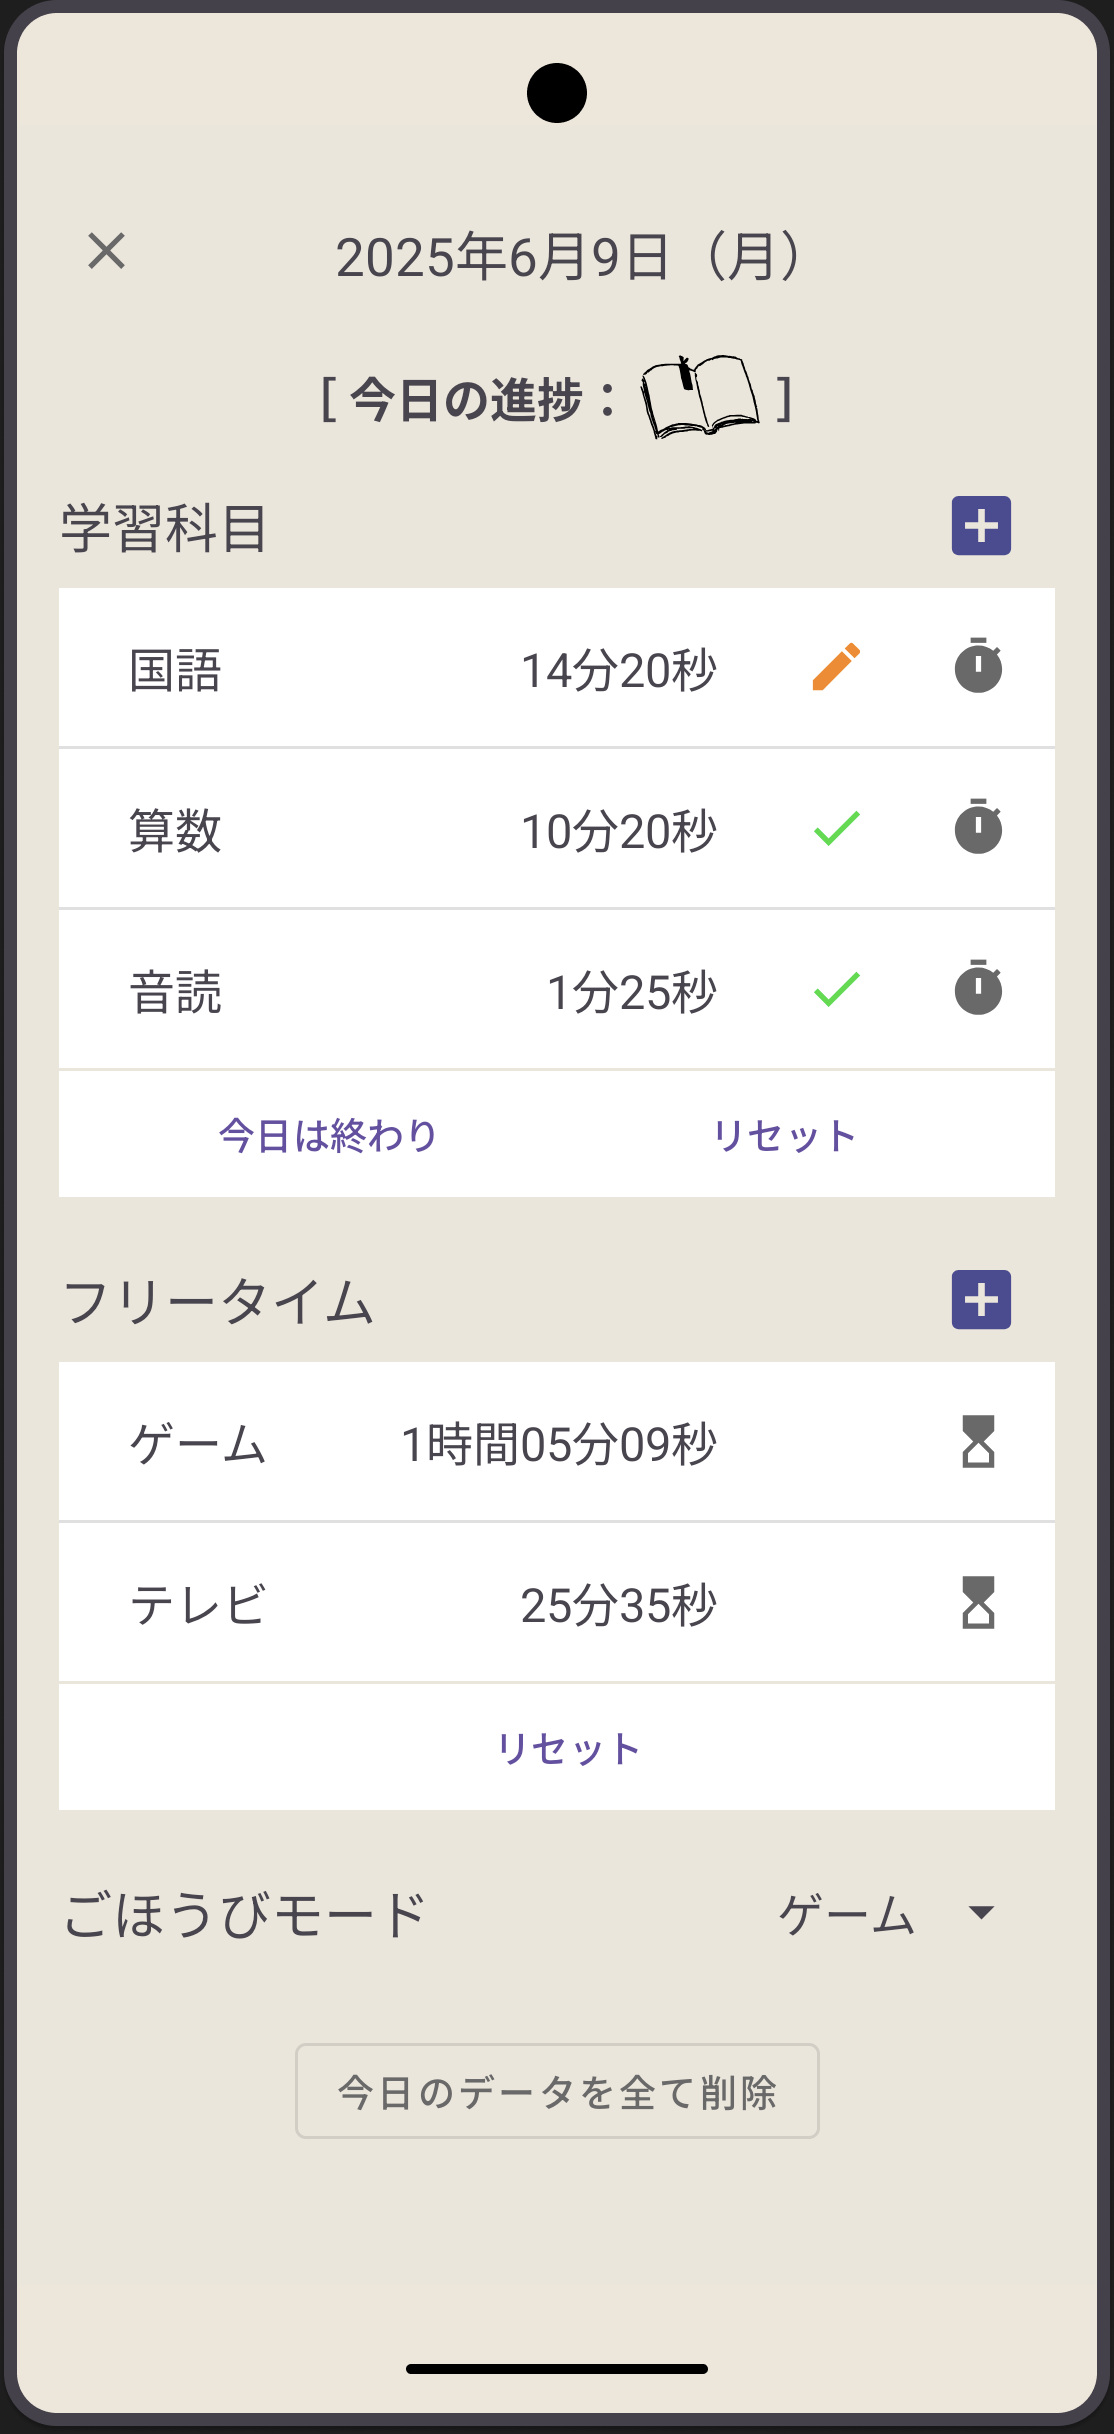This screenshot has height=2434, width=1114.
Task: Start the hourglass timer for ゲーム
Action: [x=978, y=1441]
